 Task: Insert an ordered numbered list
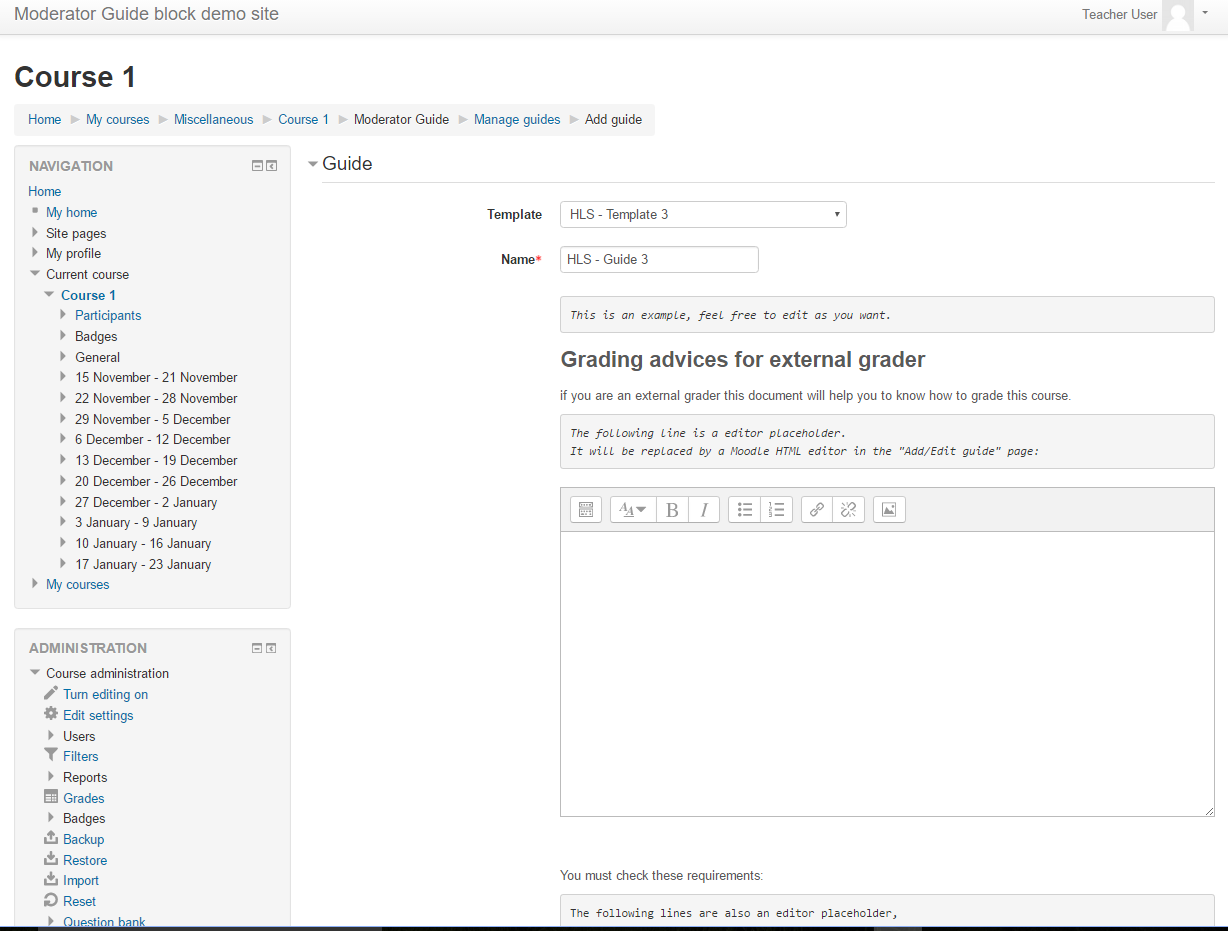coord(777,509)
